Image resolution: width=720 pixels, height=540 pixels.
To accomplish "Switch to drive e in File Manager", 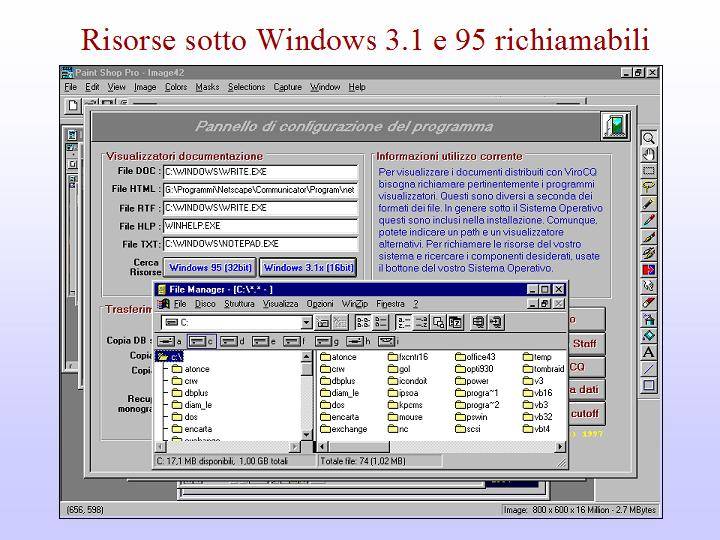I will [264, 341].
